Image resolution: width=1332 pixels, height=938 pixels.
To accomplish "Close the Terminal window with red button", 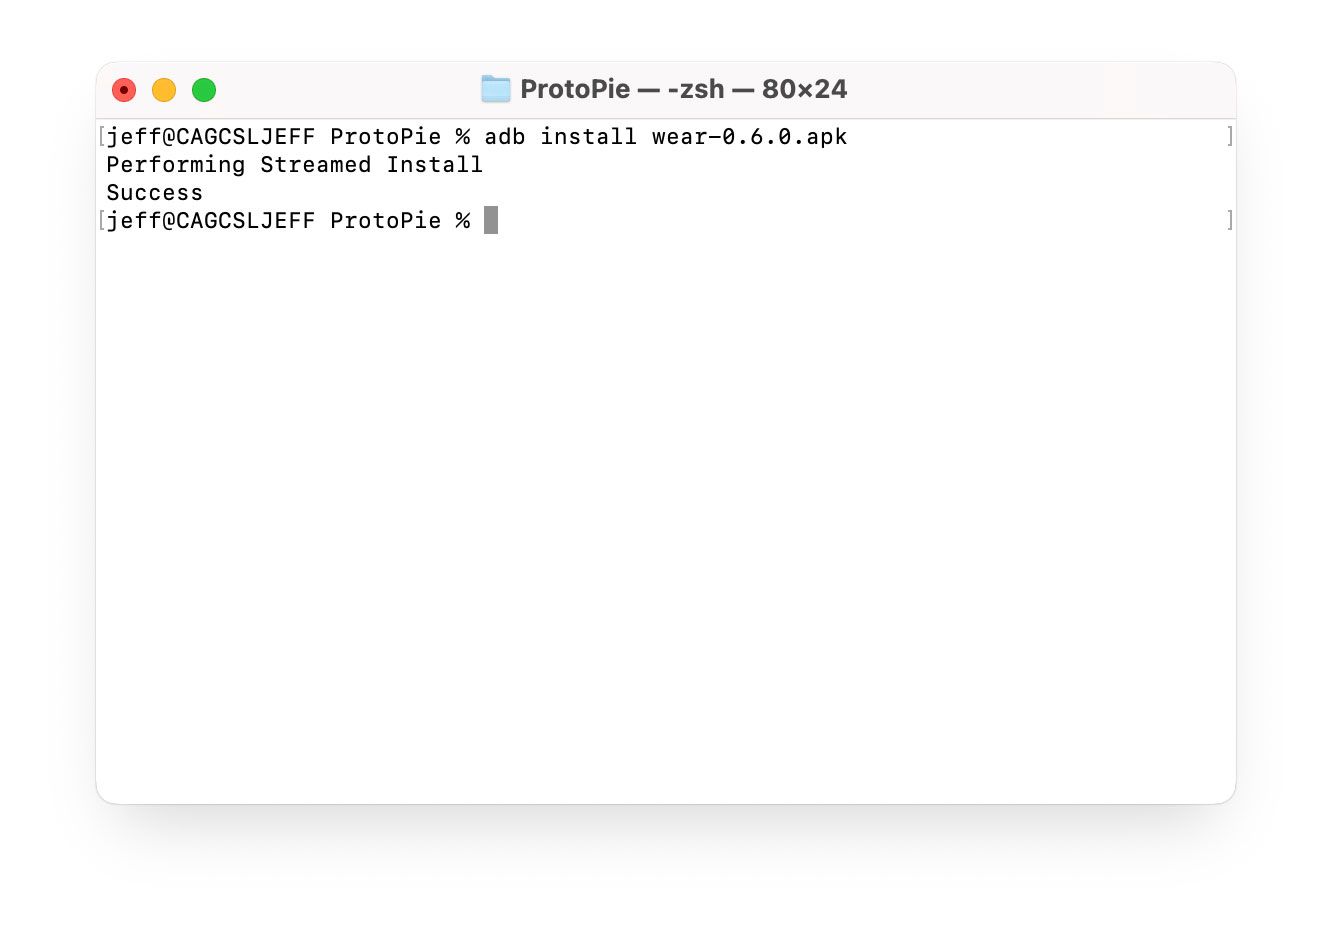I will coord(124,90).
